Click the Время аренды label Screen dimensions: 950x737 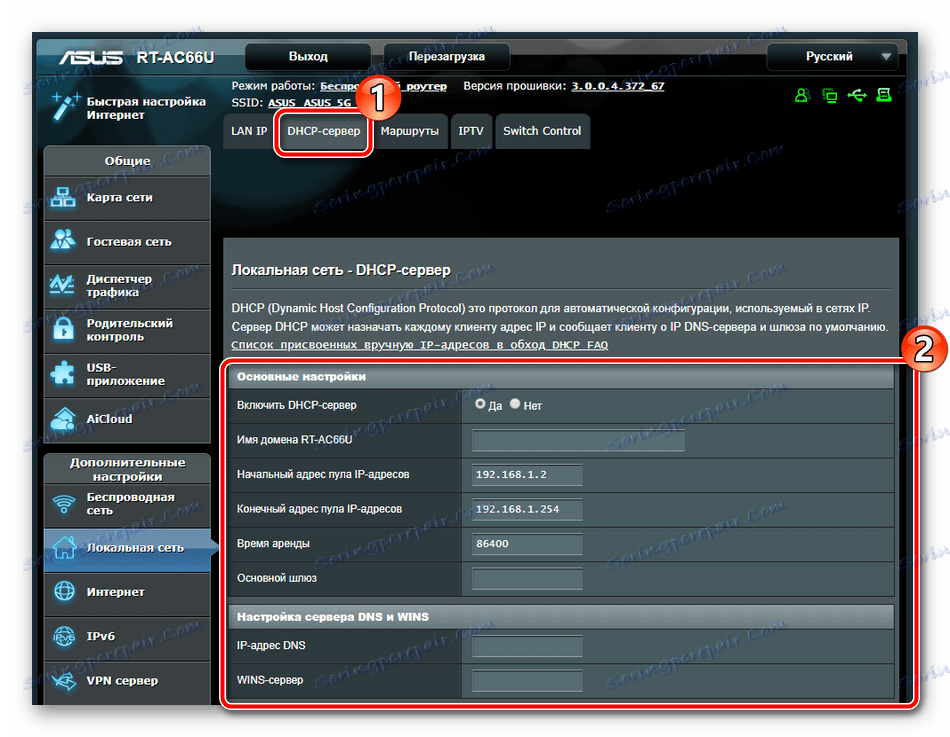point(273,544)
